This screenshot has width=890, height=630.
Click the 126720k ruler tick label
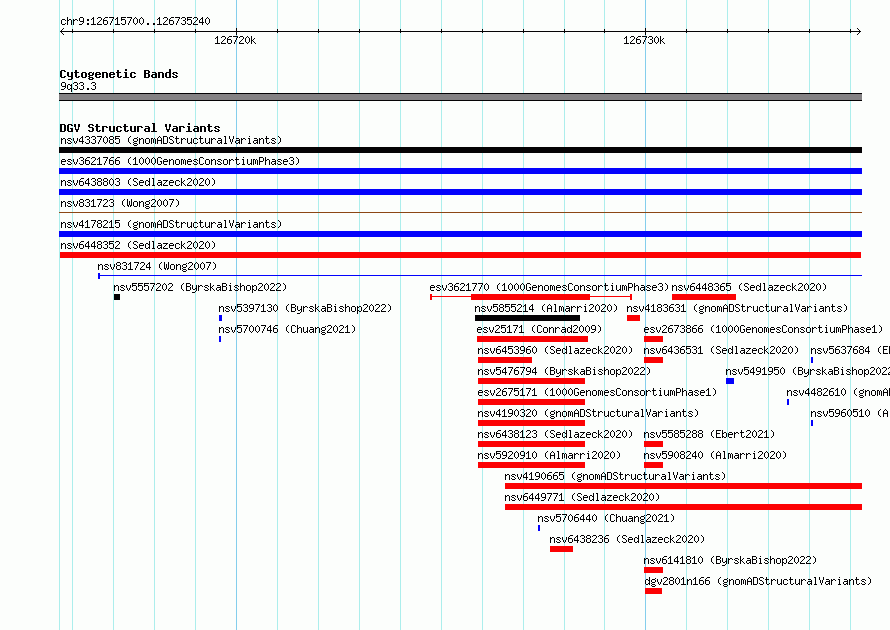(x=235, y=40)
